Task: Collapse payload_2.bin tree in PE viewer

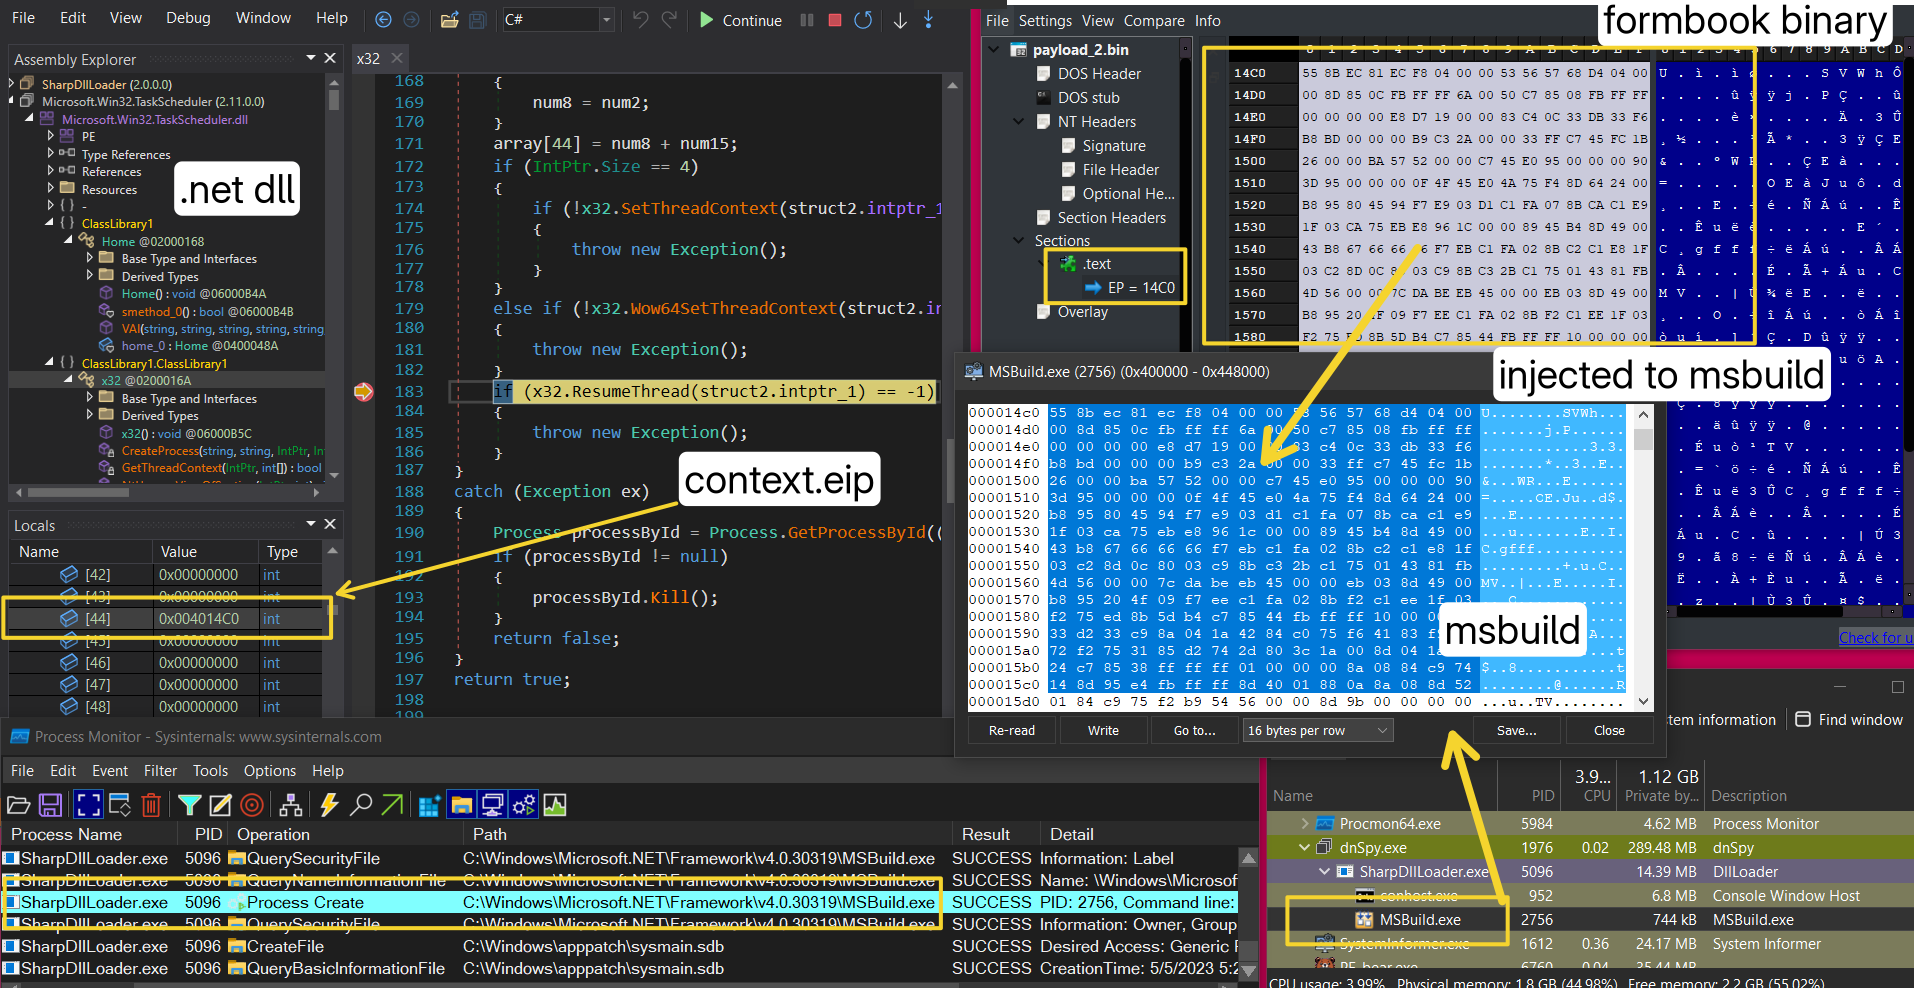Action: tap(993, 49)
